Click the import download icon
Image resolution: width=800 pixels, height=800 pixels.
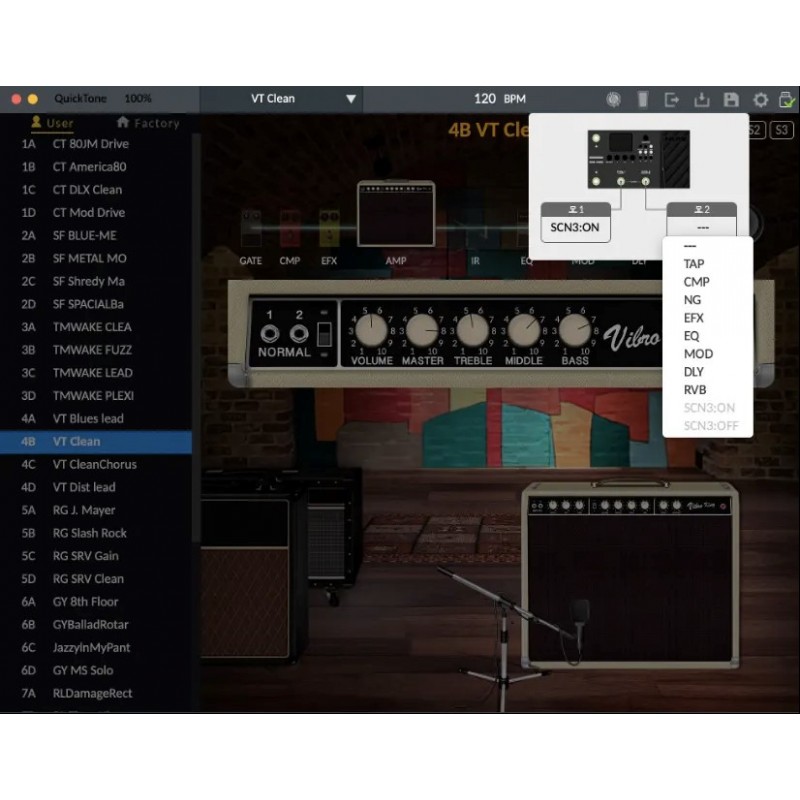pyautogui.click(x=701, y=99)
